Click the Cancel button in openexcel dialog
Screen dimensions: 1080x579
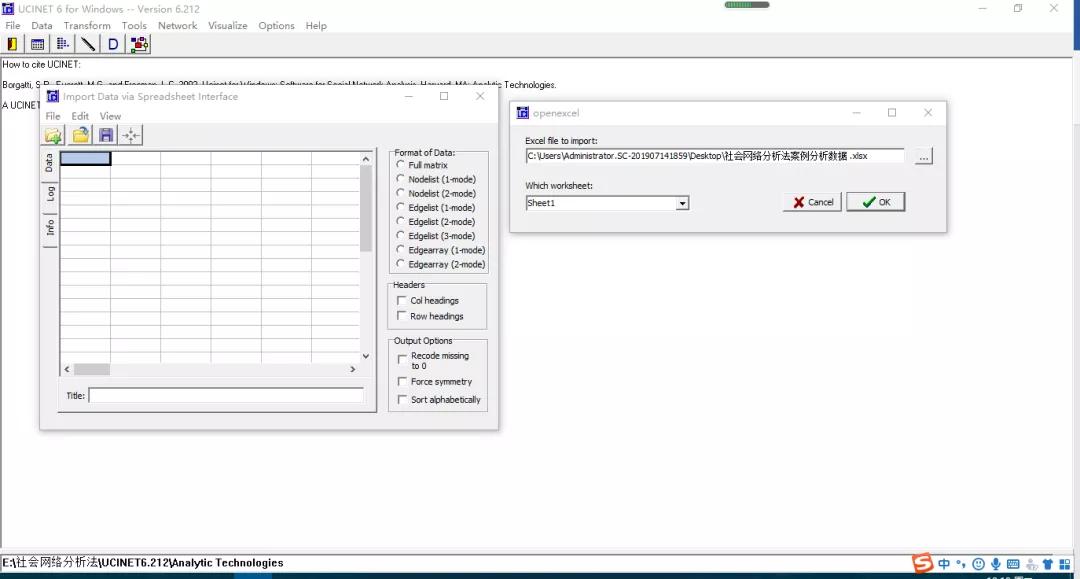pos(811,202)
